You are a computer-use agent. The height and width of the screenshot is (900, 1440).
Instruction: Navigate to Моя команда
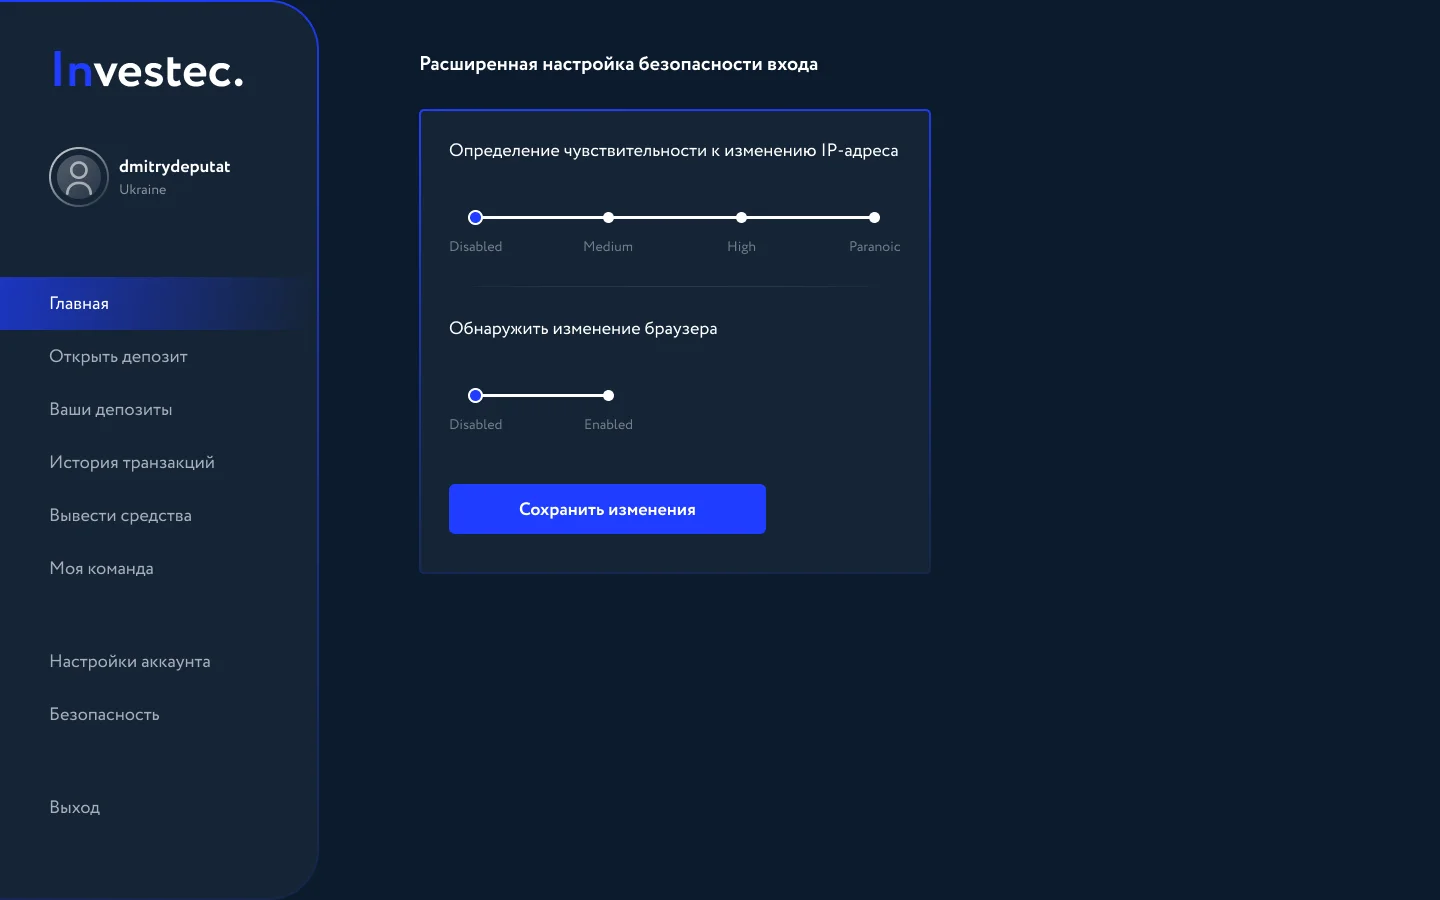click(x=101, y=568)
